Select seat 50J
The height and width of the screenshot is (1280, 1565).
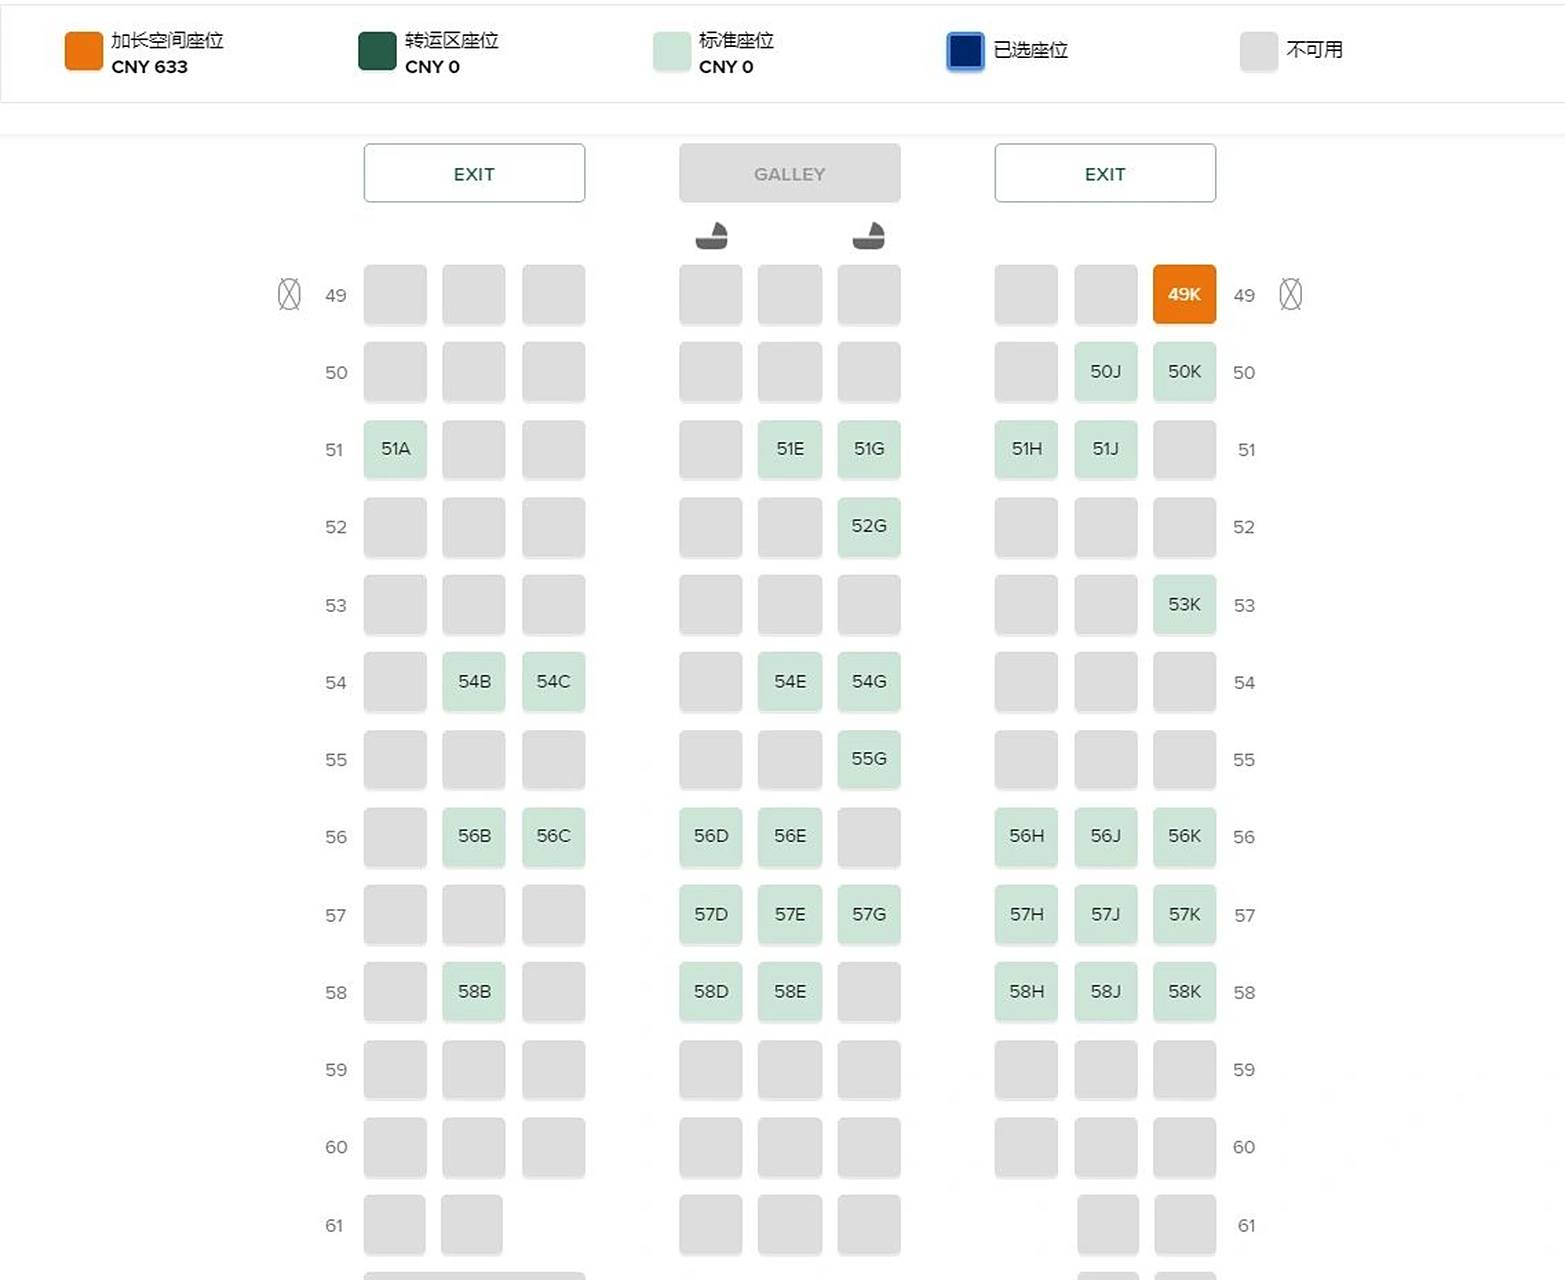1105,371
